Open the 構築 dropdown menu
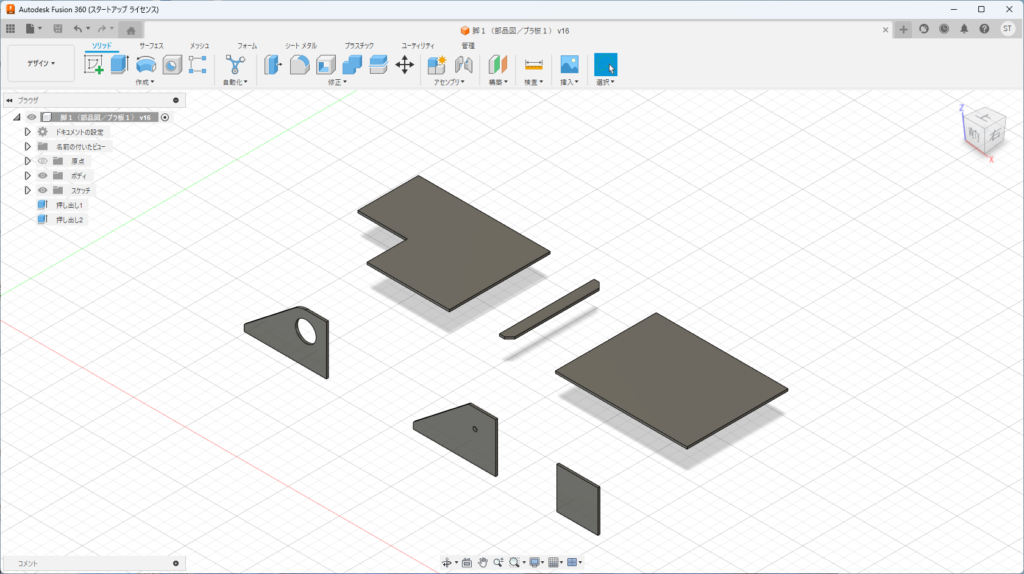1024x574 pixels. coord(498,82)
